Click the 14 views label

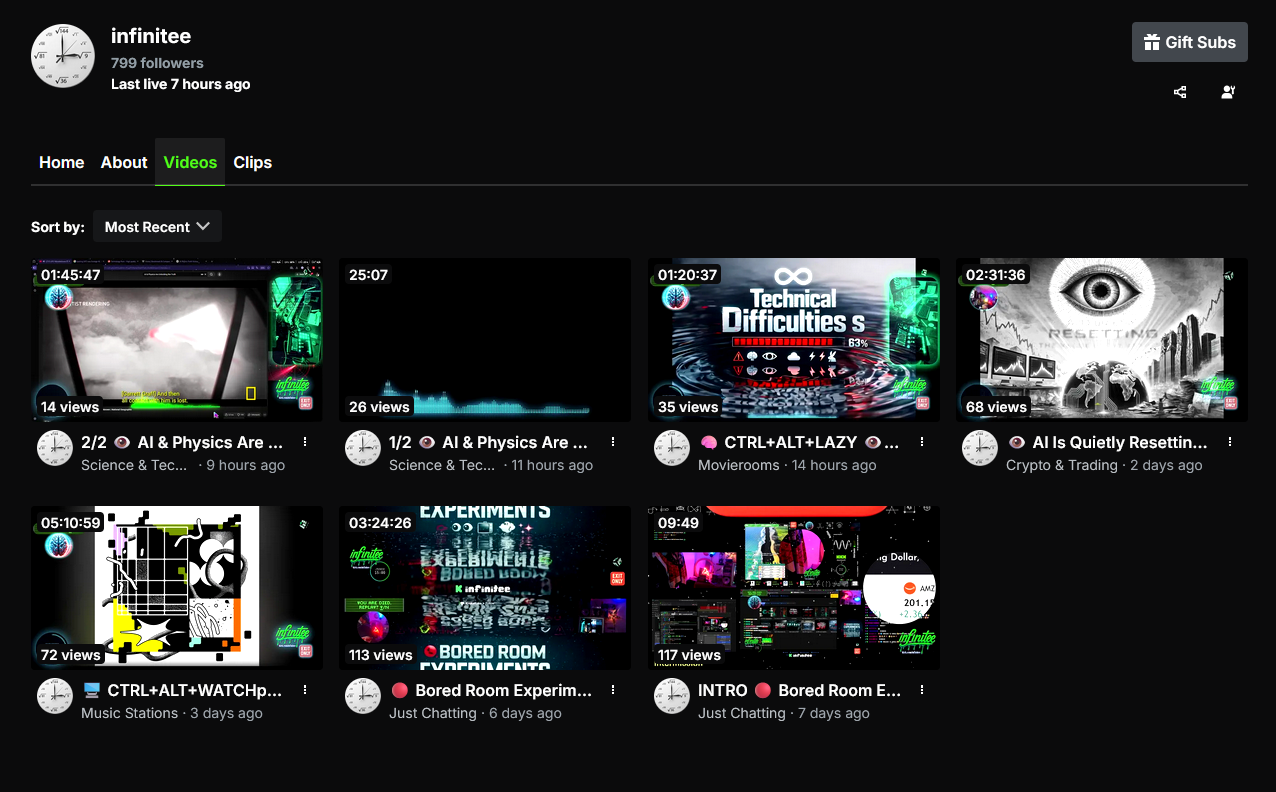tap(70, 407)
